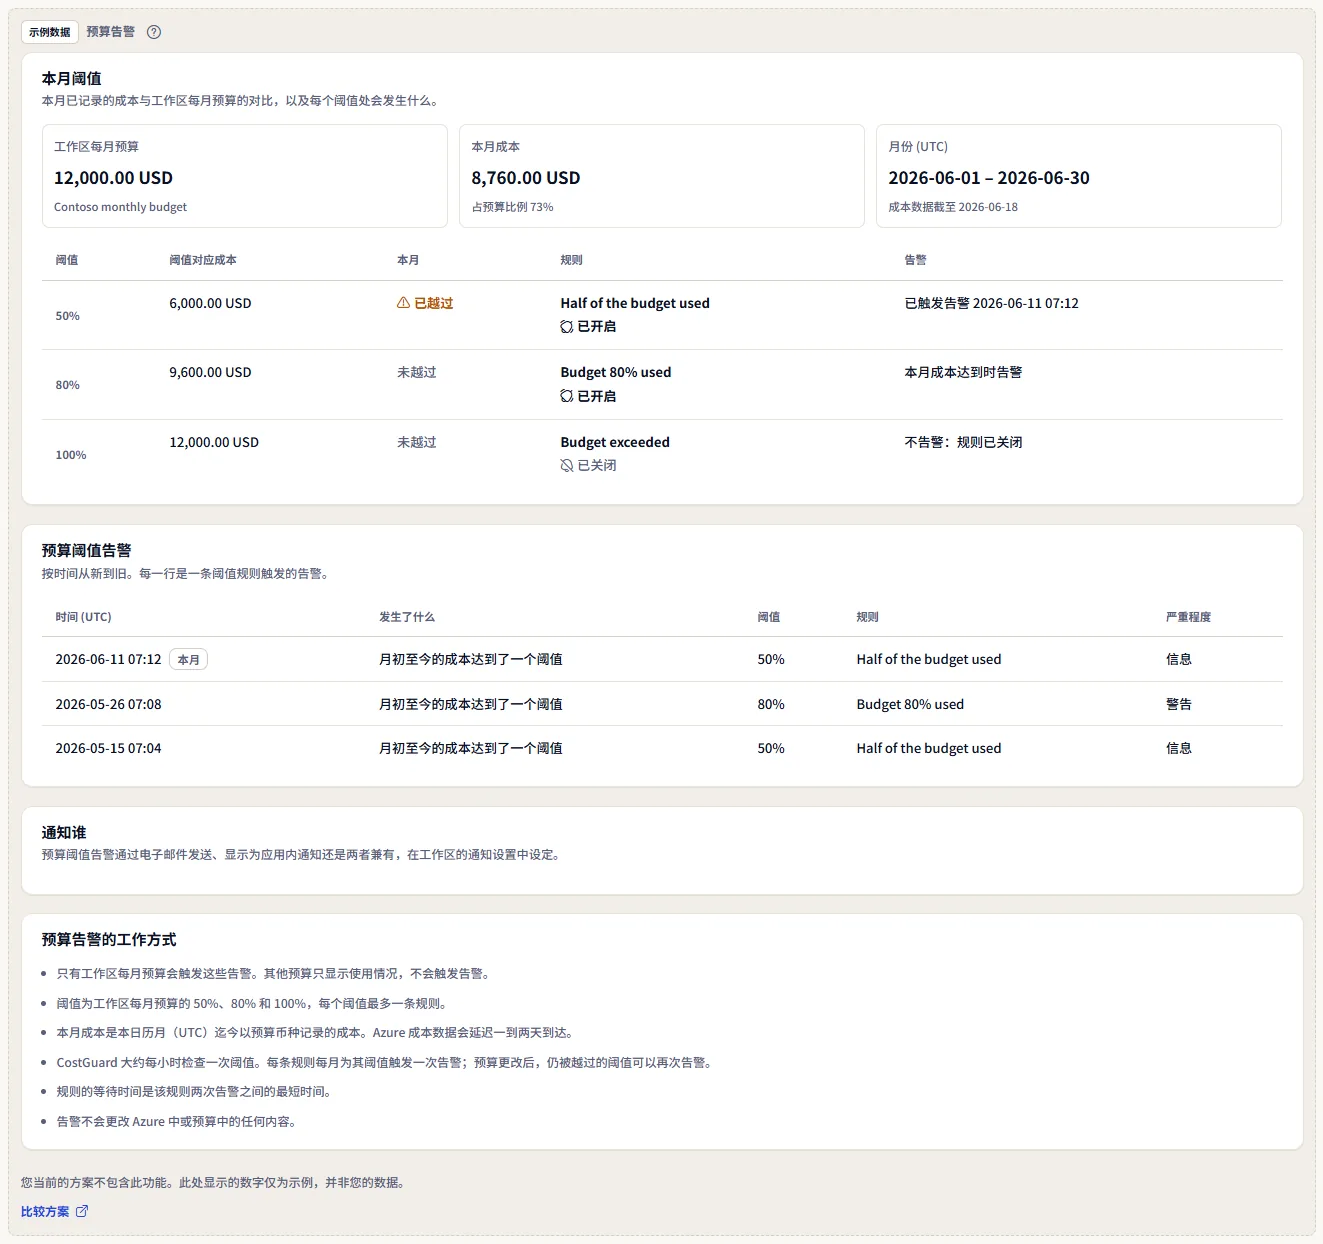The height and width of the screenshot is (1244, 1323).
Task: Click the bell icon under Half of the budget used in the 6,000.00 USD row
Action: pos(567,327)
